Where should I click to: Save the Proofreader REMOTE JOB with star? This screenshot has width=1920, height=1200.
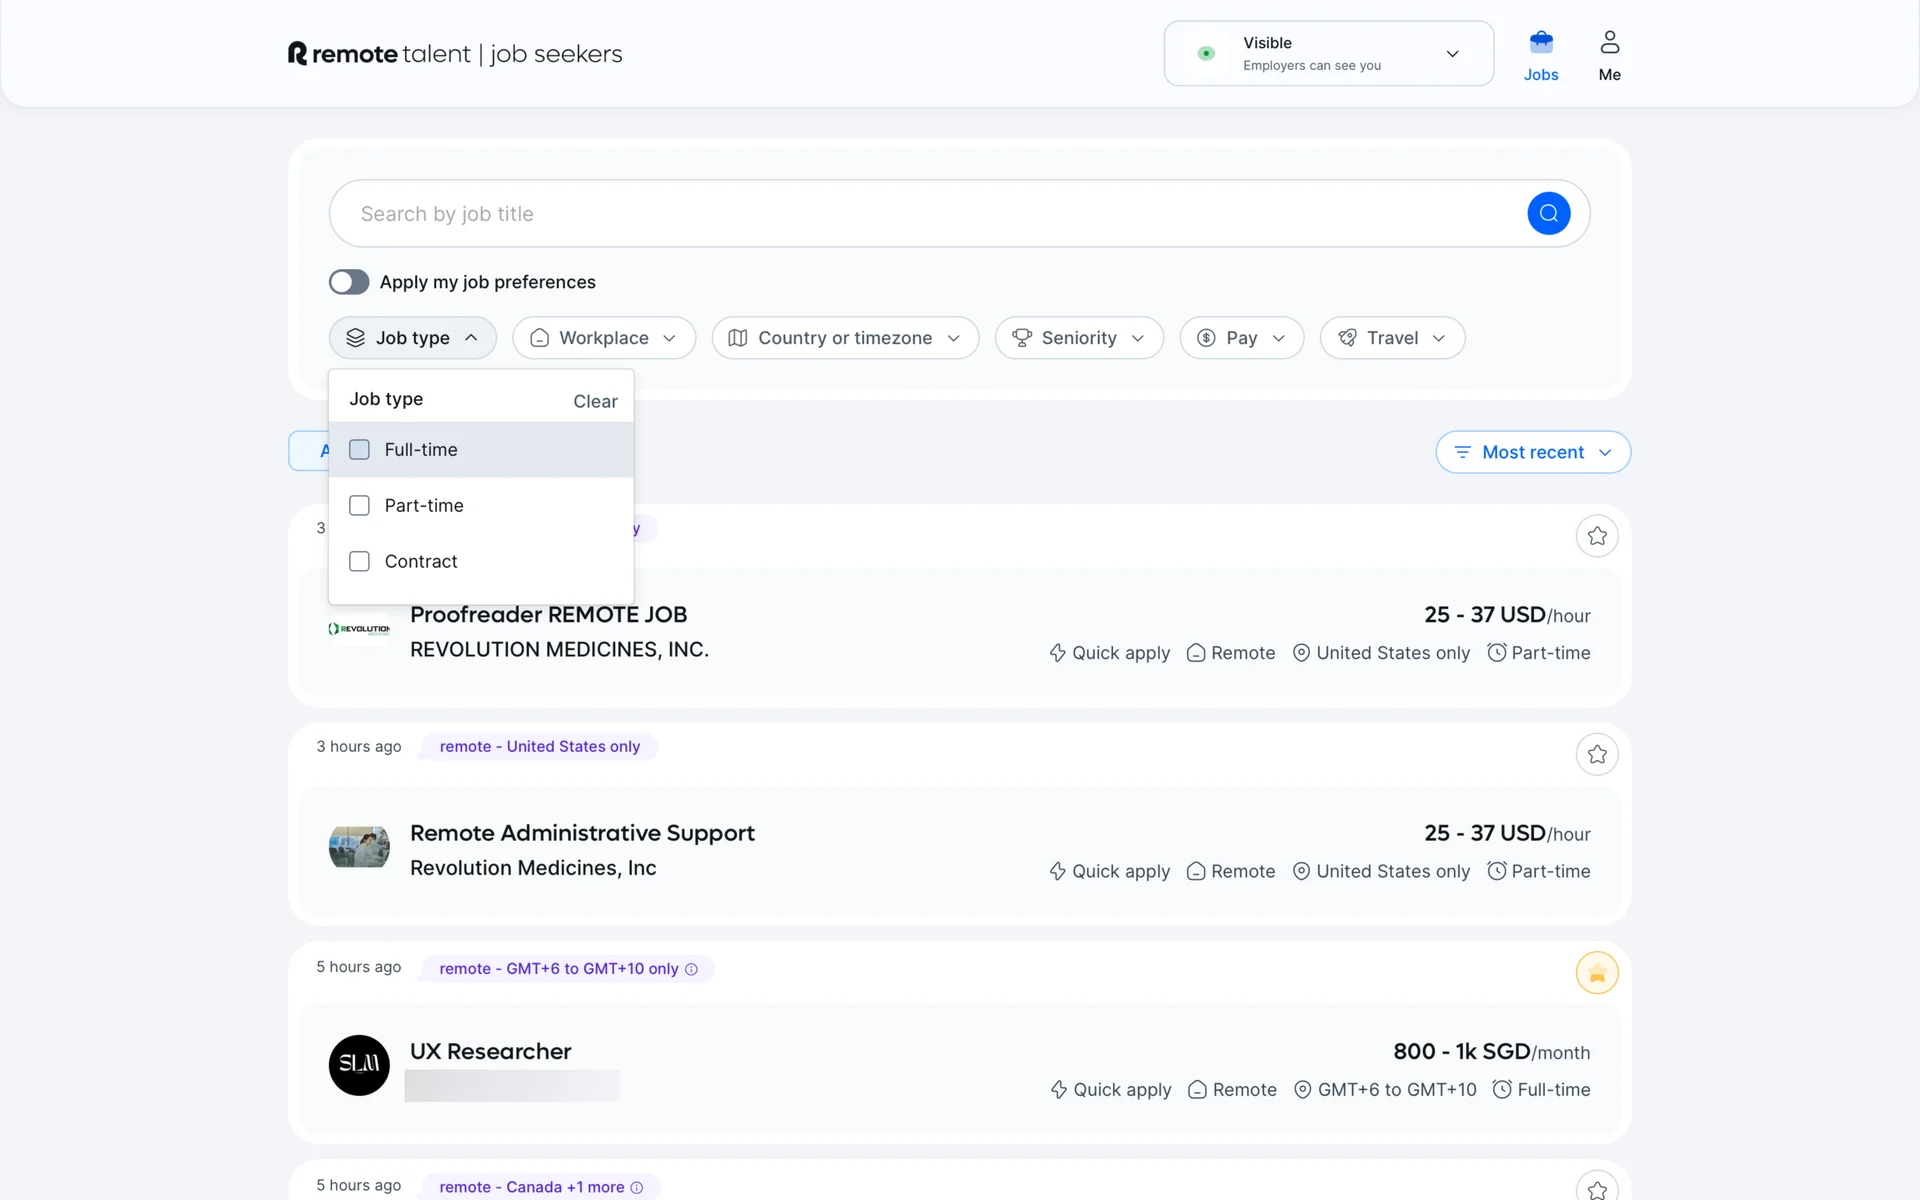(1597, 536)
